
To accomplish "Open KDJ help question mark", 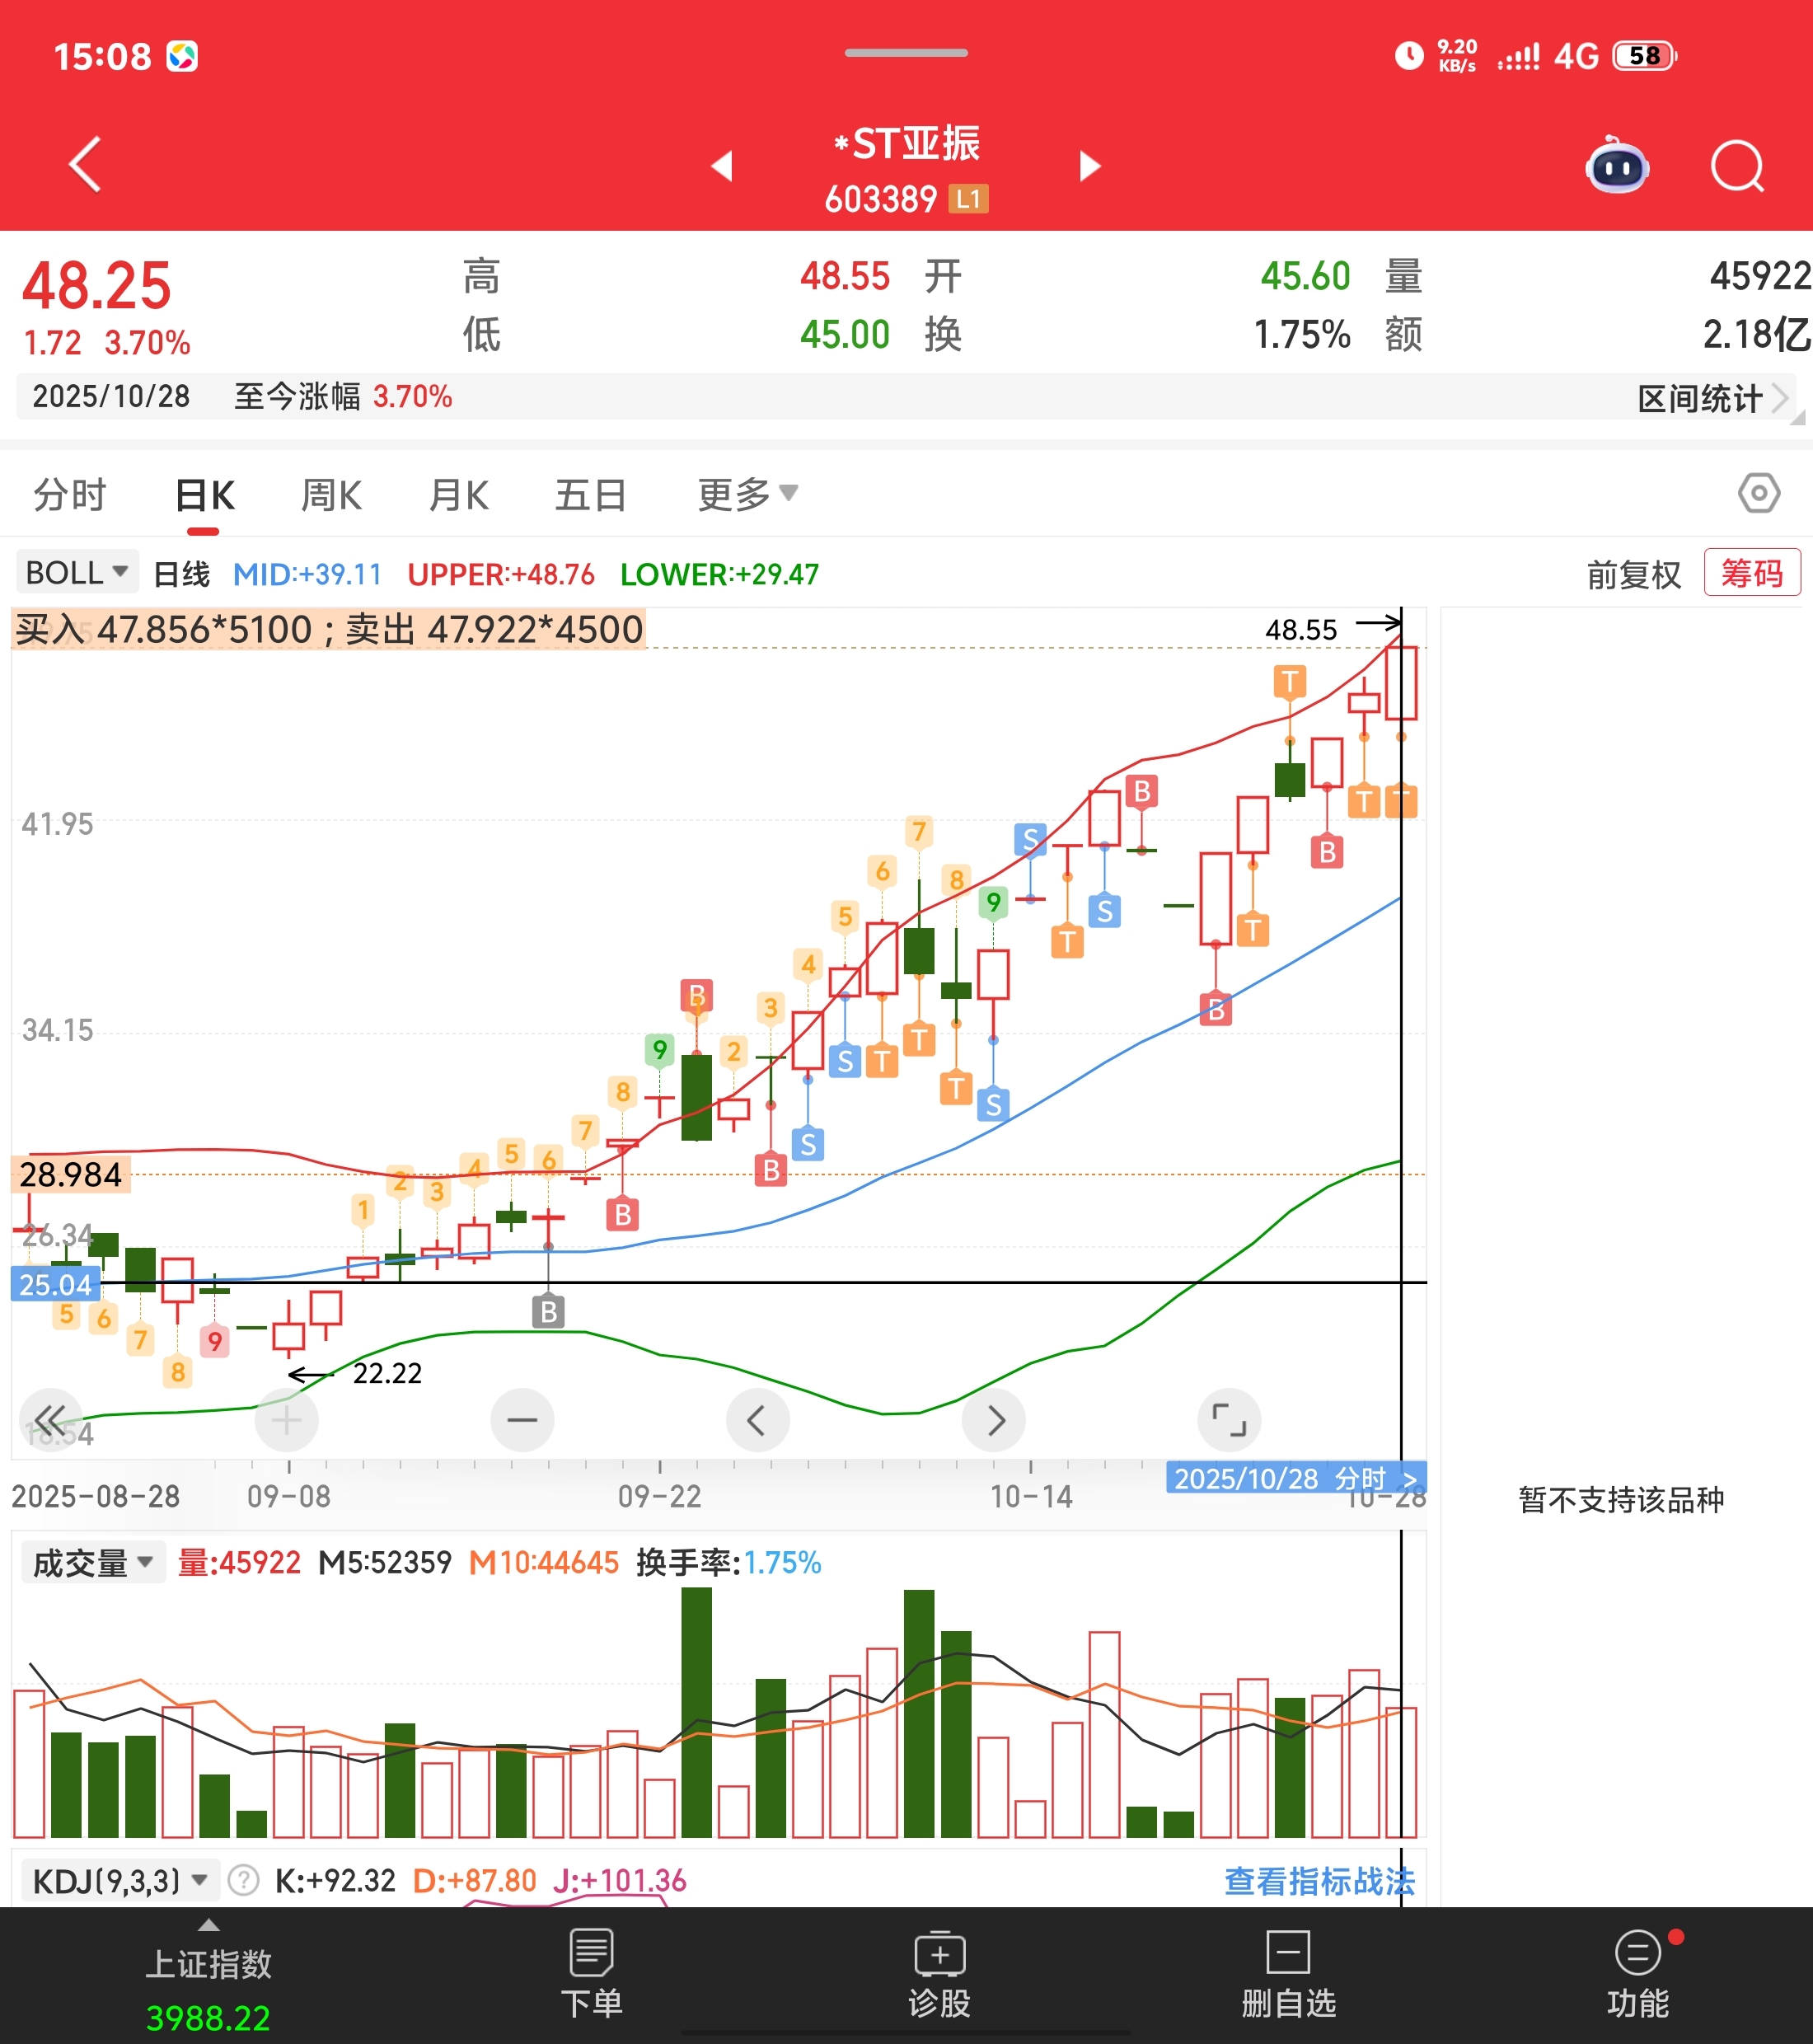I will [x=243, y=1880].
